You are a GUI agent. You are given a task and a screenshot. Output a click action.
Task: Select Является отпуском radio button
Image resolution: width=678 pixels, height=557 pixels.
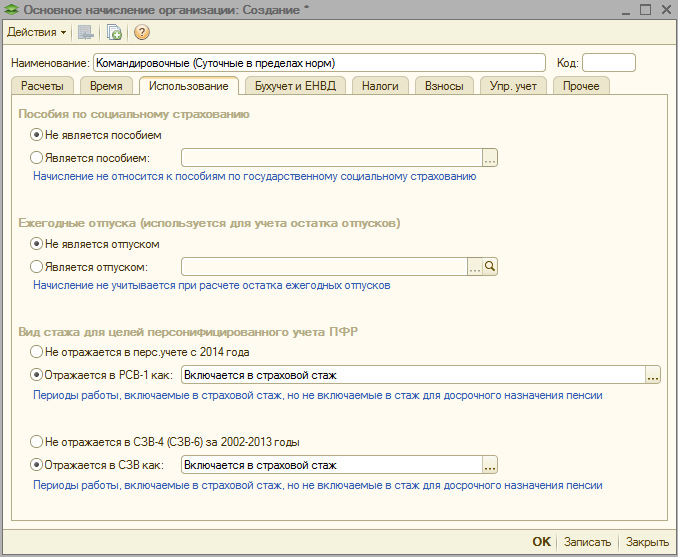pyautogui.click(x=37, y=267)
